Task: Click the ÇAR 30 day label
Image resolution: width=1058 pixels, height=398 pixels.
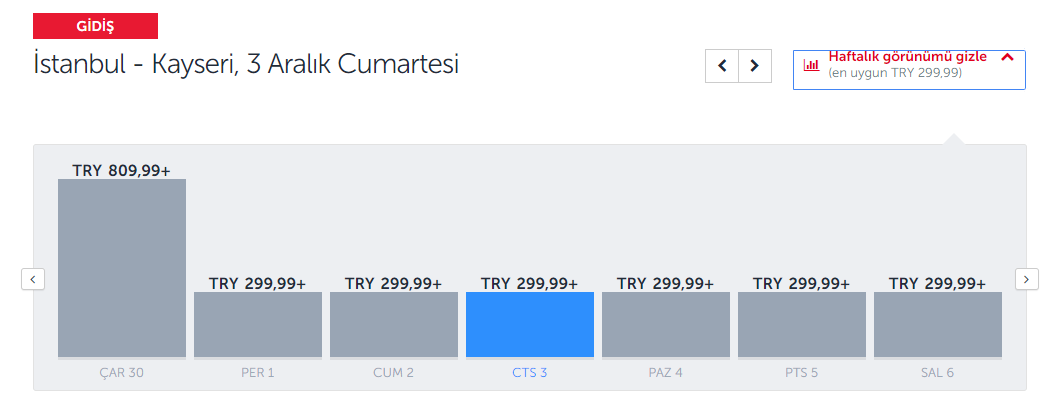Action: tap(122, 372)
